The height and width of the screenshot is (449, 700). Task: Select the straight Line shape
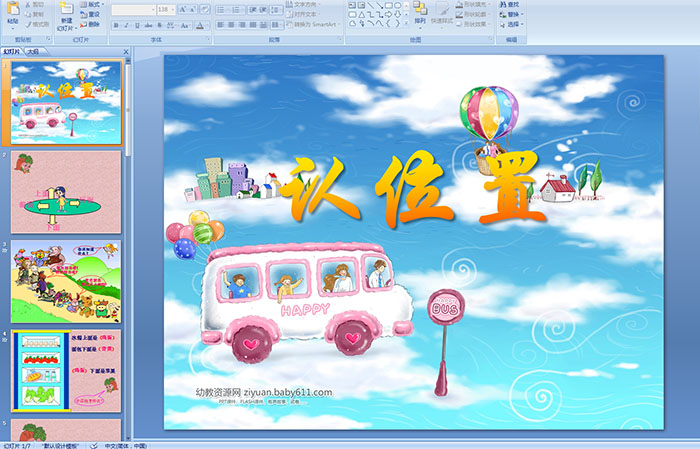click(x=371, y=5)
